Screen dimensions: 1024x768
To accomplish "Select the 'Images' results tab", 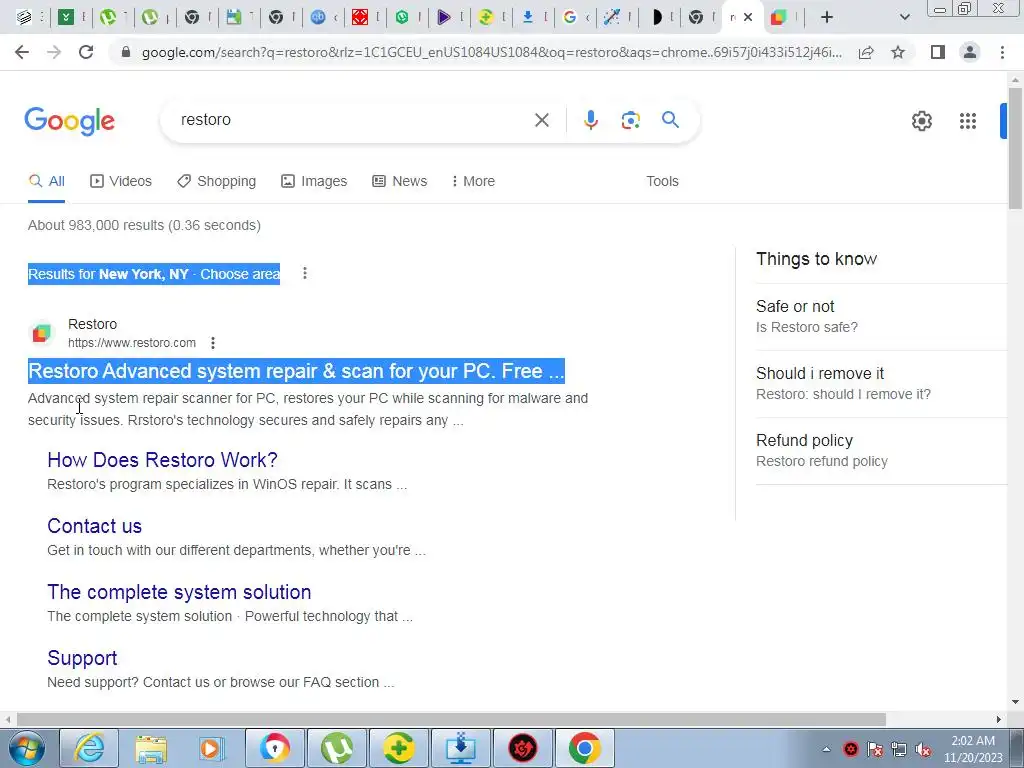I will (314, 181).
